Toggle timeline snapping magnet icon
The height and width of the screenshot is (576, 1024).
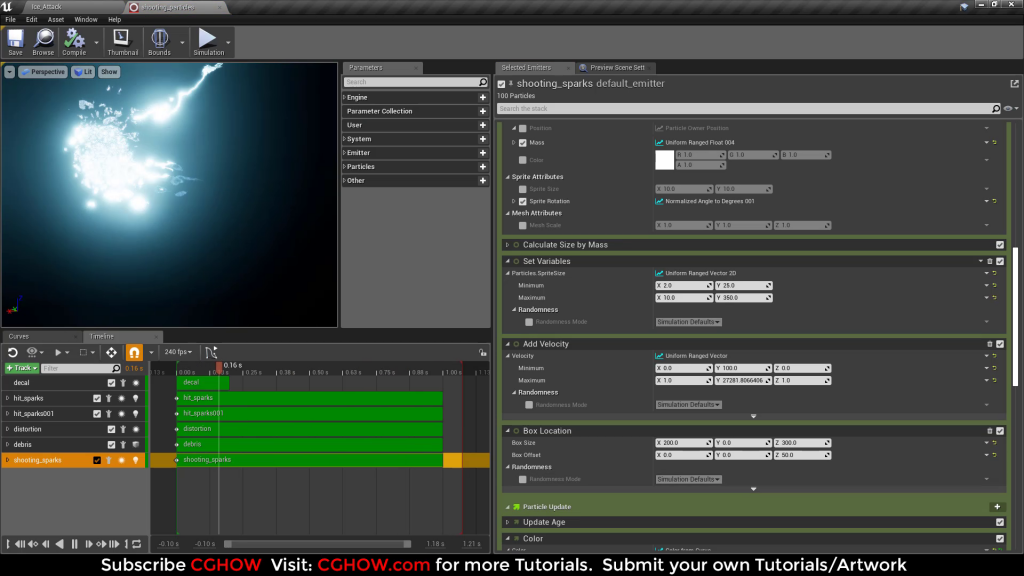[x=134, y=353]
